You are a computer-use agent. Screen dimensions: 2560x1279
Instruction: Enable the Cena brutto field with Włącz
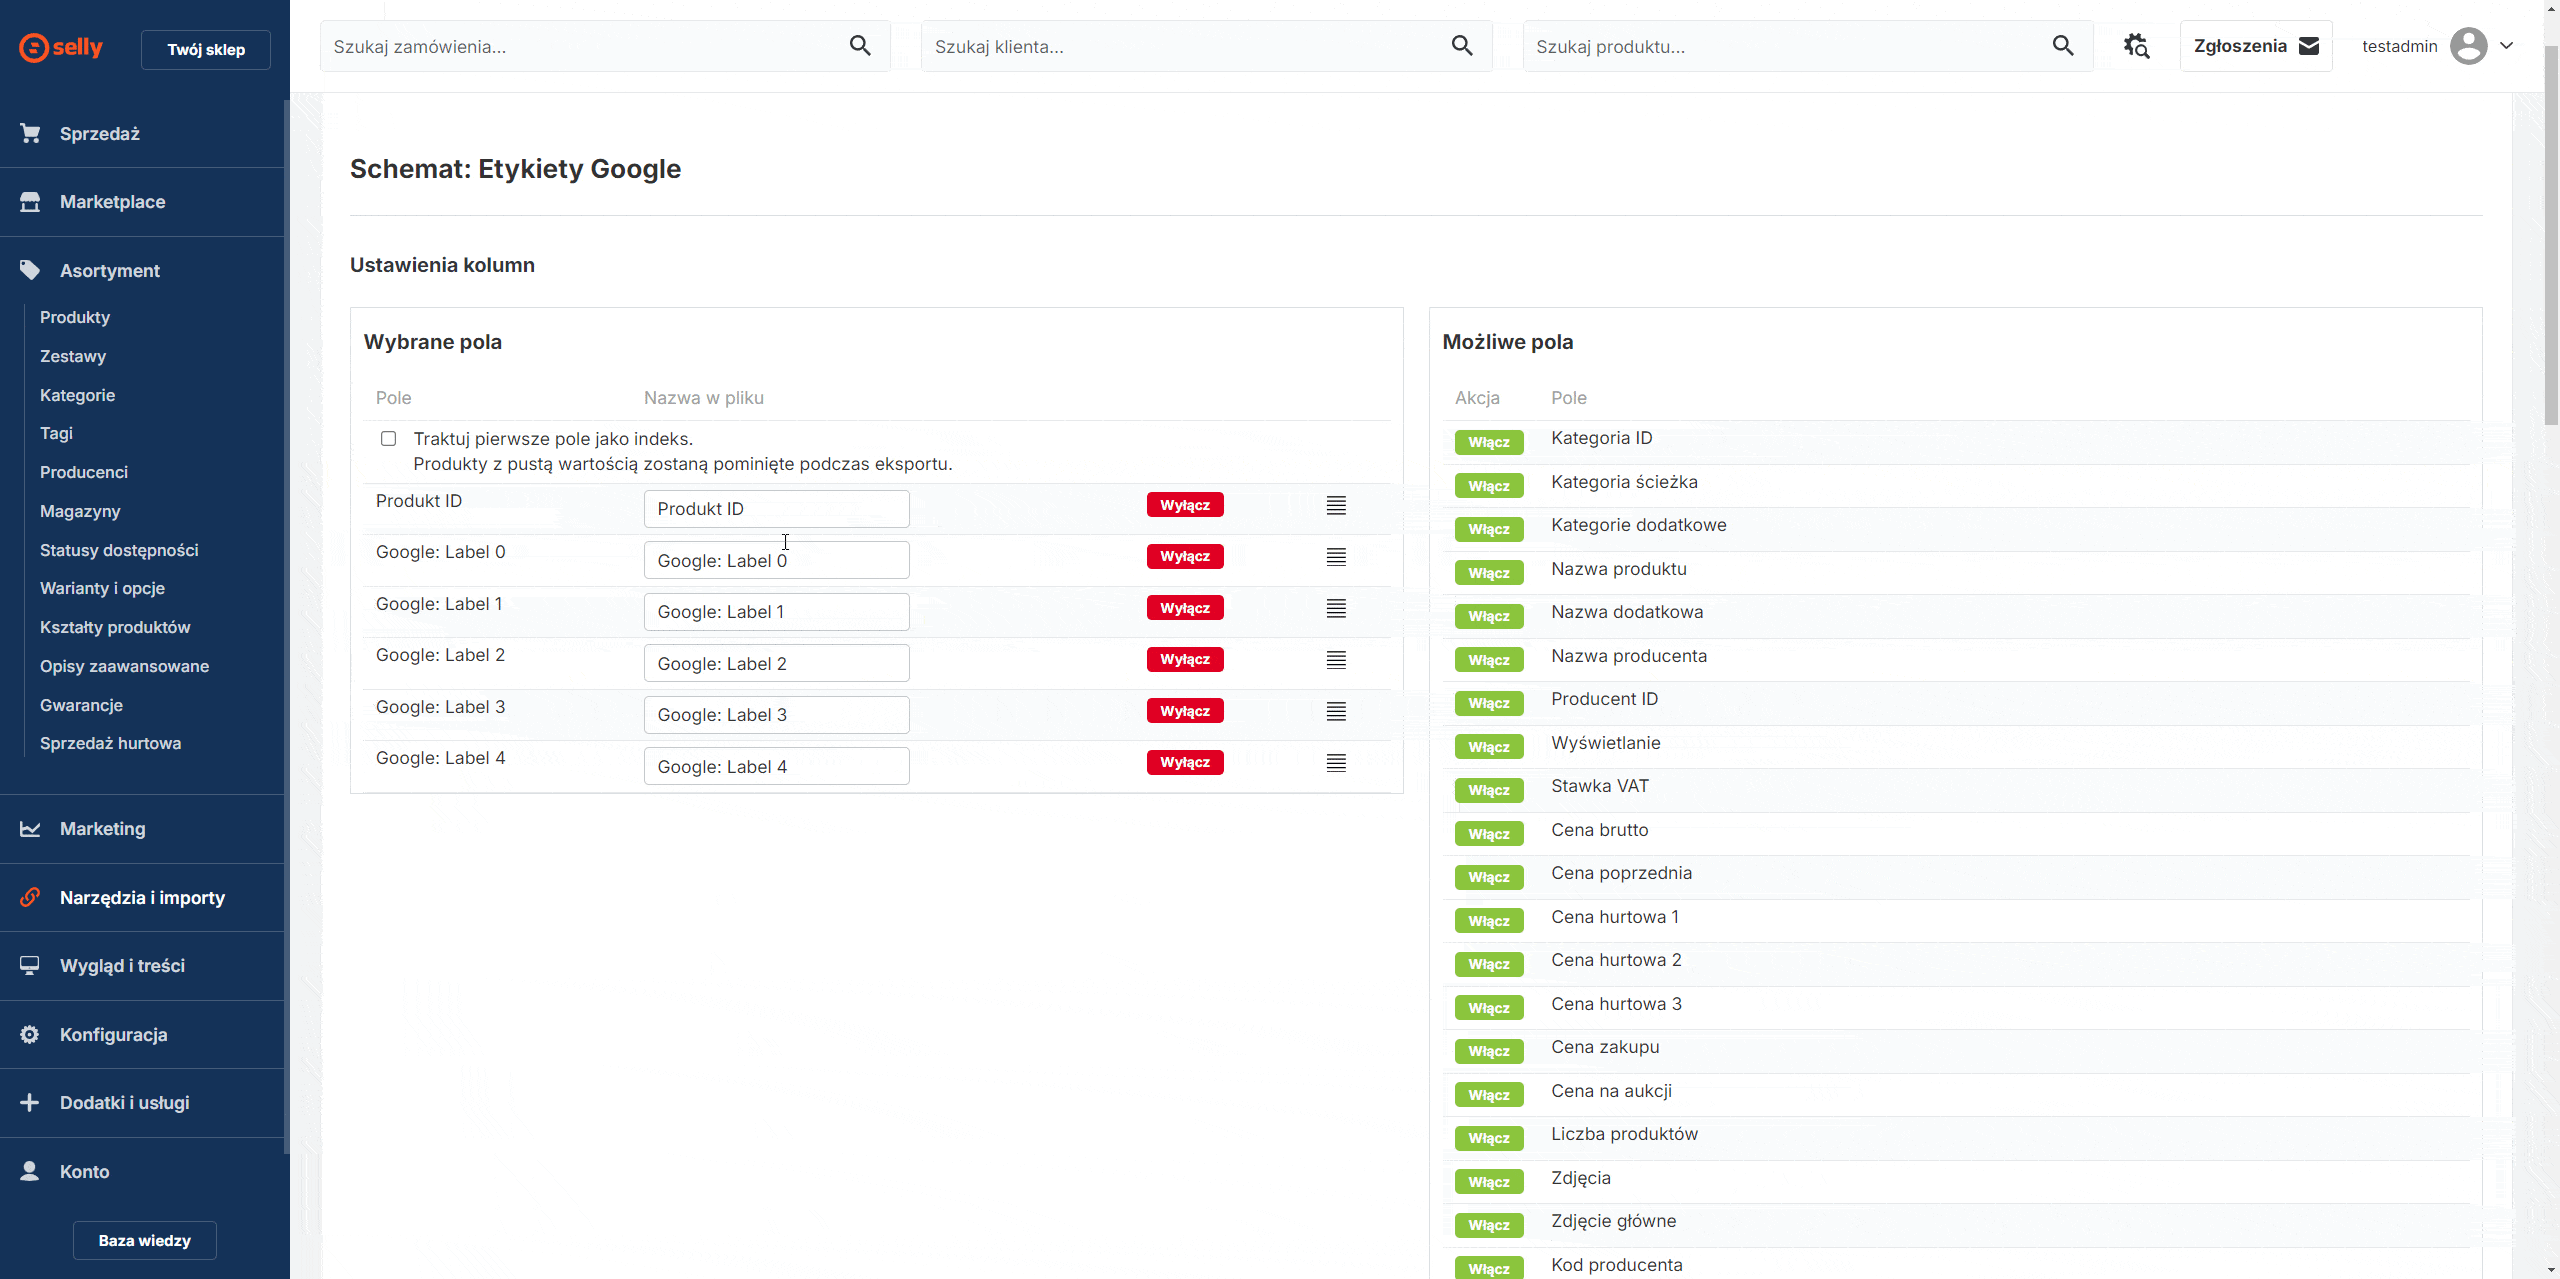tap(1489, 834)
